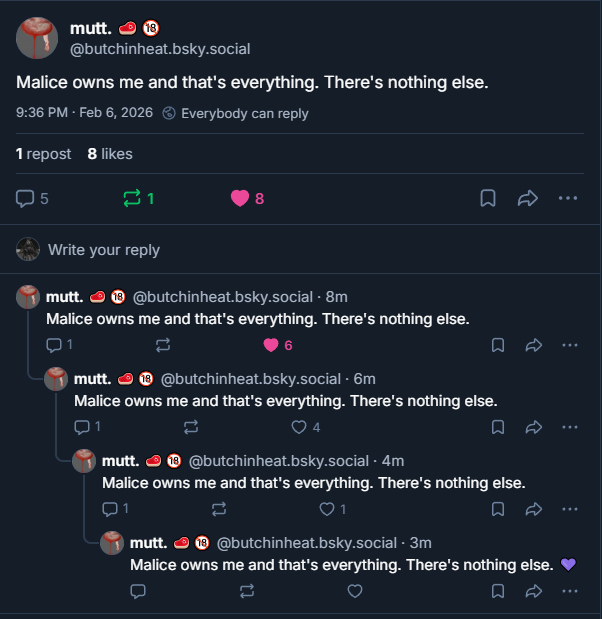This screenshot has width=602, height=619.
Task: Reply to the 3m post
Action: pos(138,591)
